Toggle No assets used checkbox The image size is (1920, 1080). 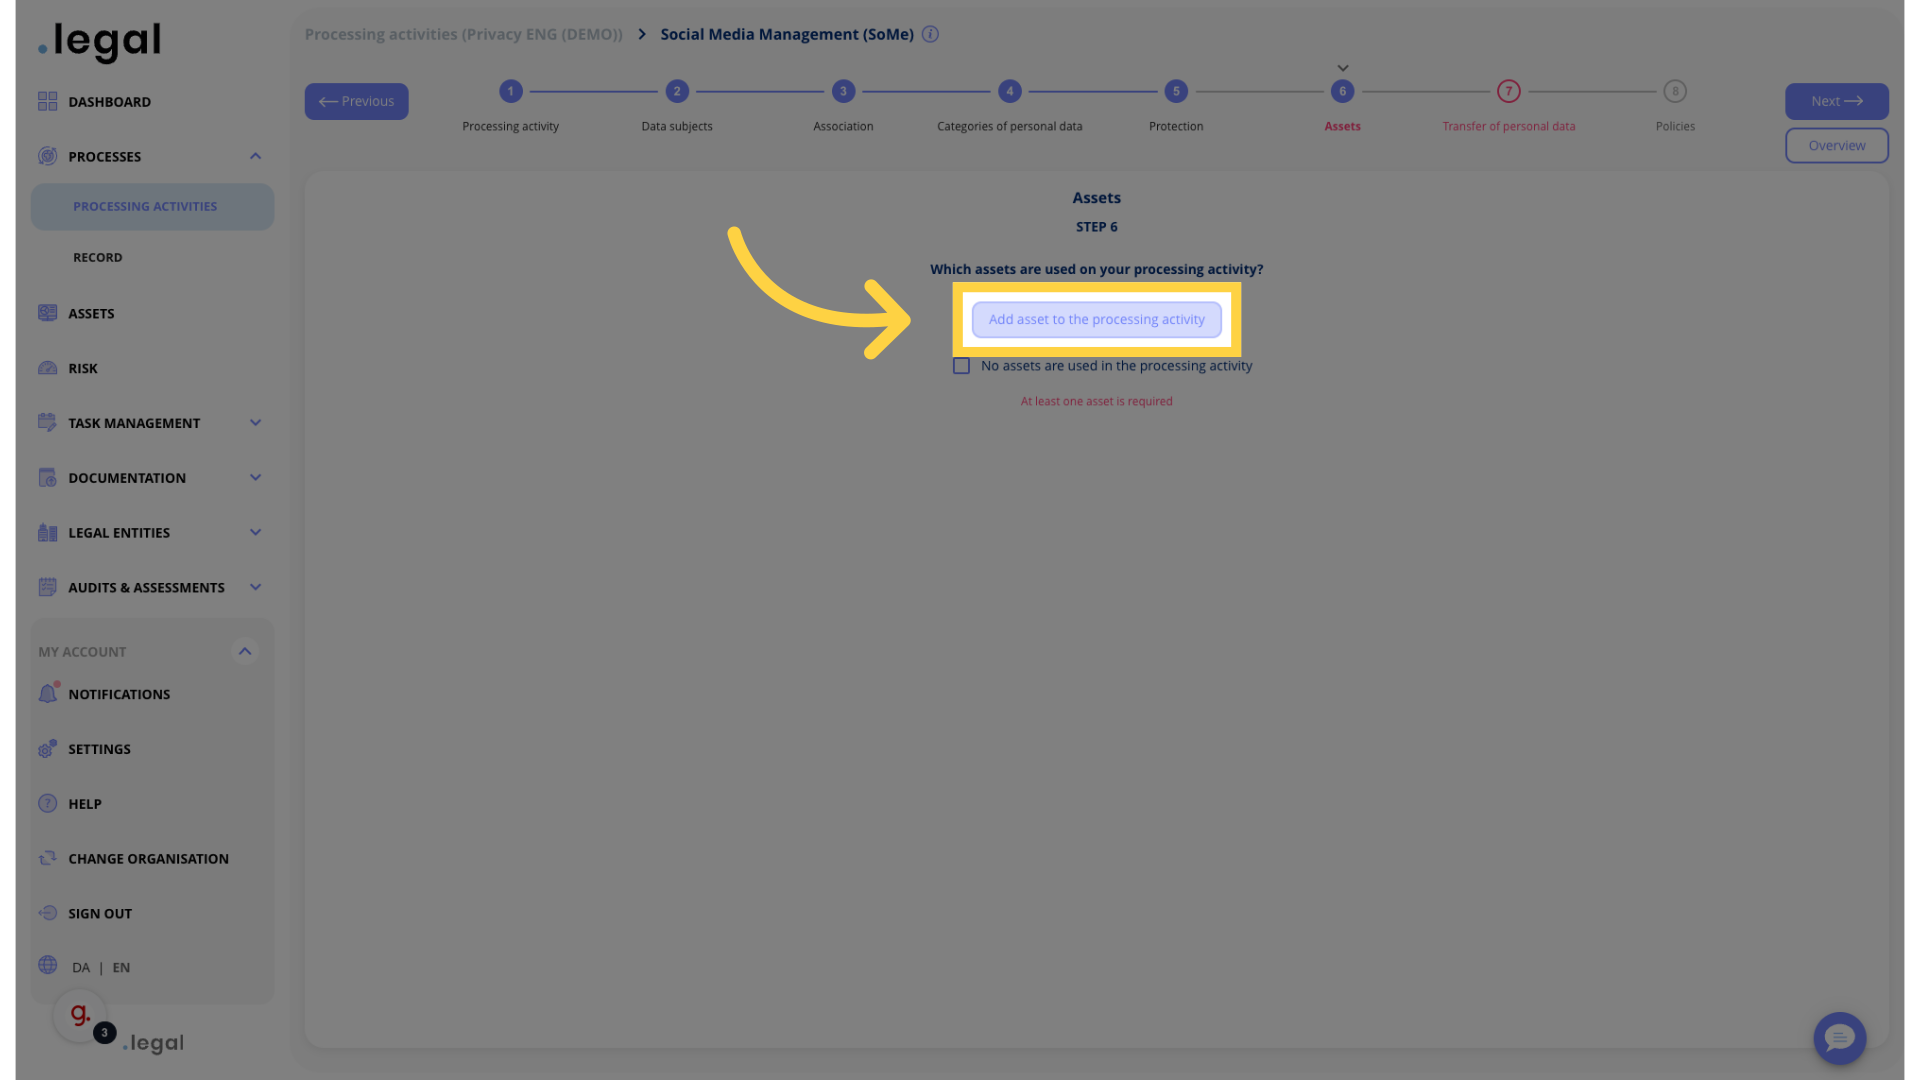[x=961, y=365]
